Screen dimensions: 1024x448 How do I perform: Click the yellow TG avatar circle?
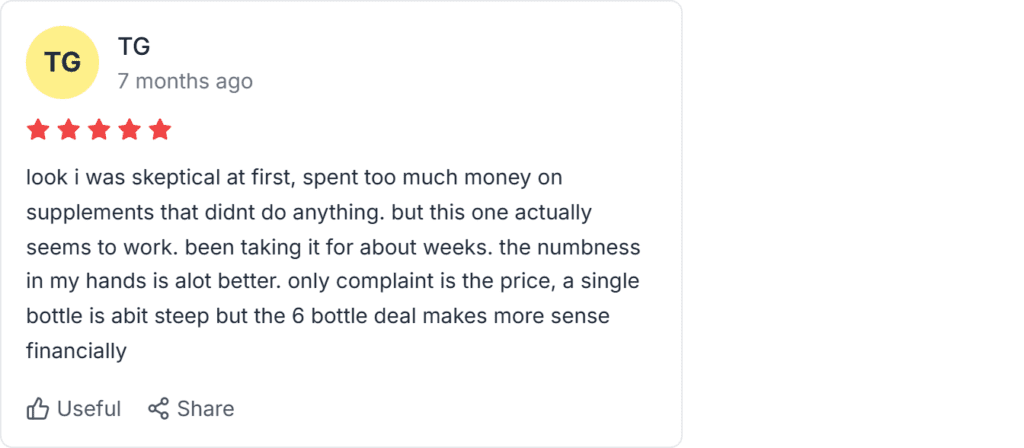pyautogui.click(x=63, y=62)
